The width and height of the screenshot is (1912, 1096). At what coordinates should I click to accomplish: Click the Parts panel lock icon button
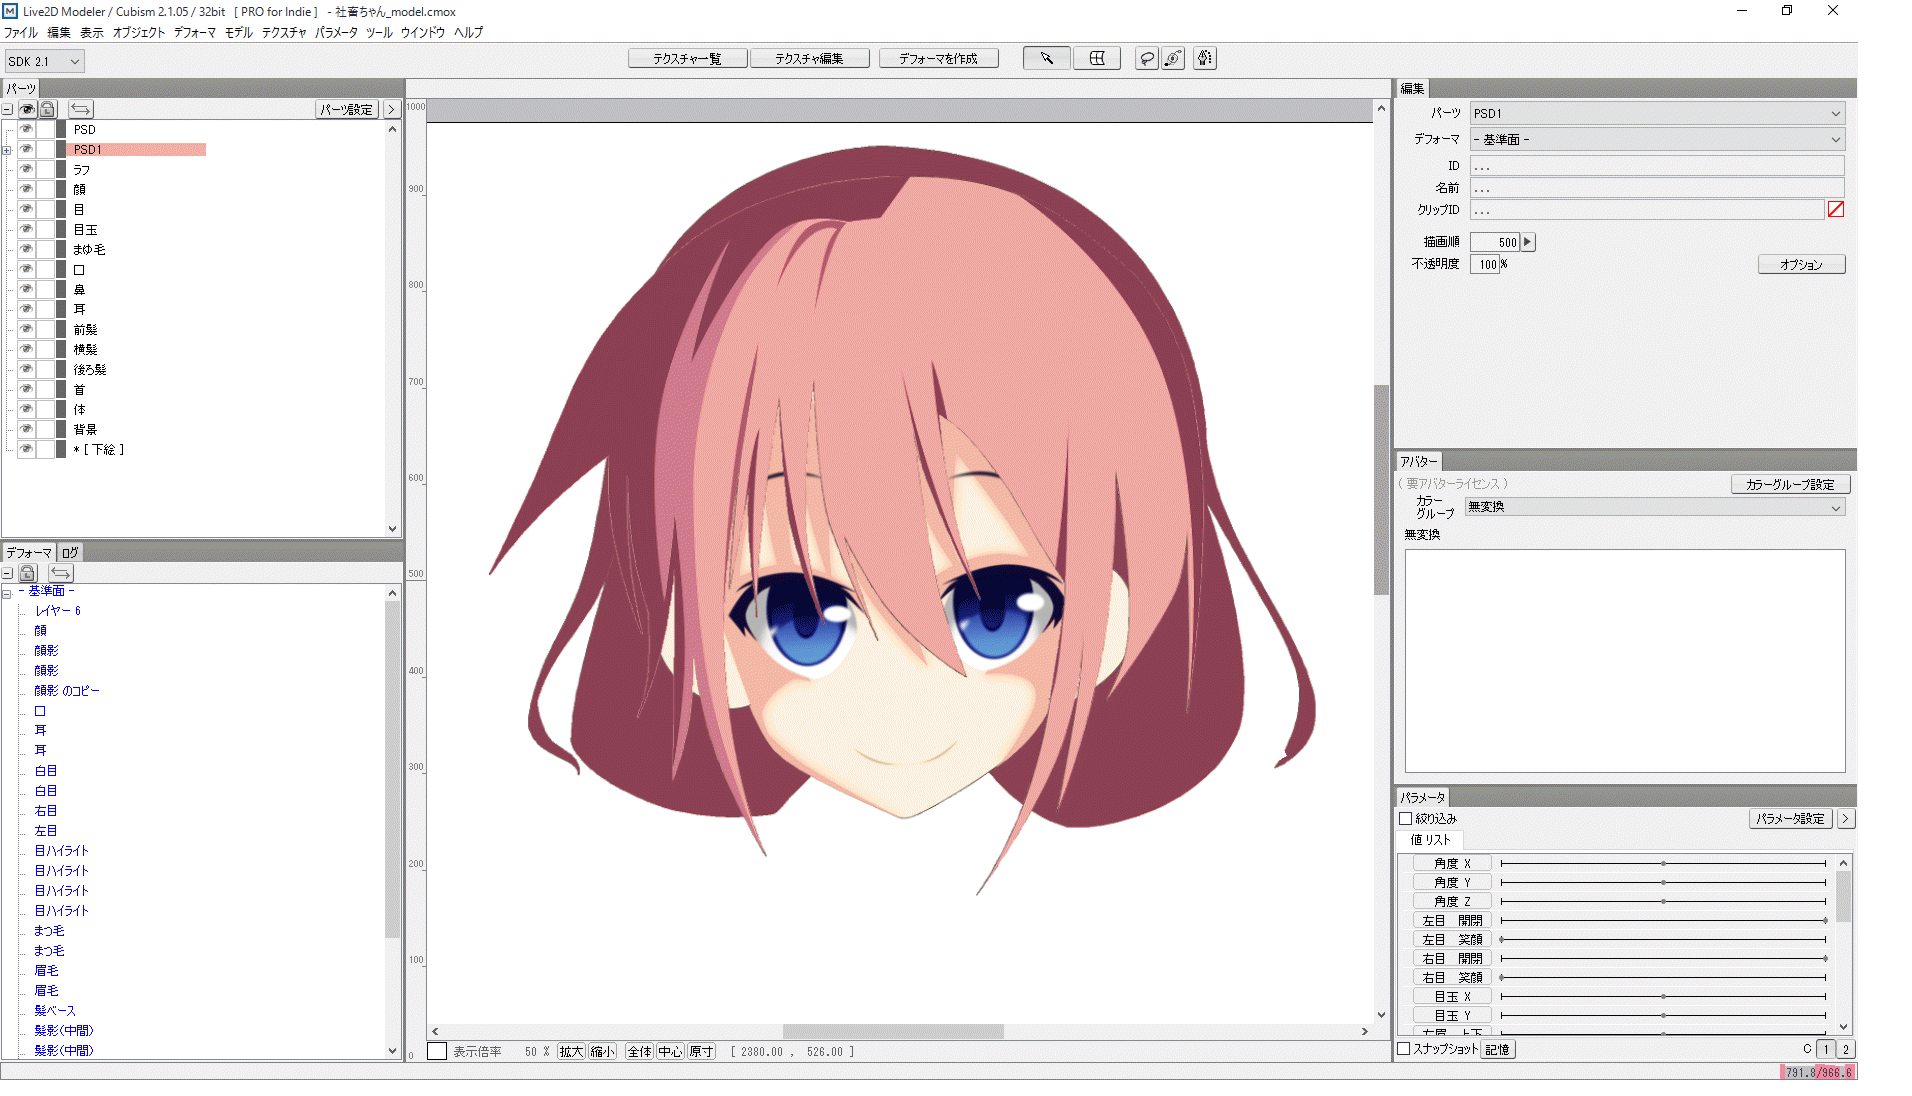(x=47, y=109)
